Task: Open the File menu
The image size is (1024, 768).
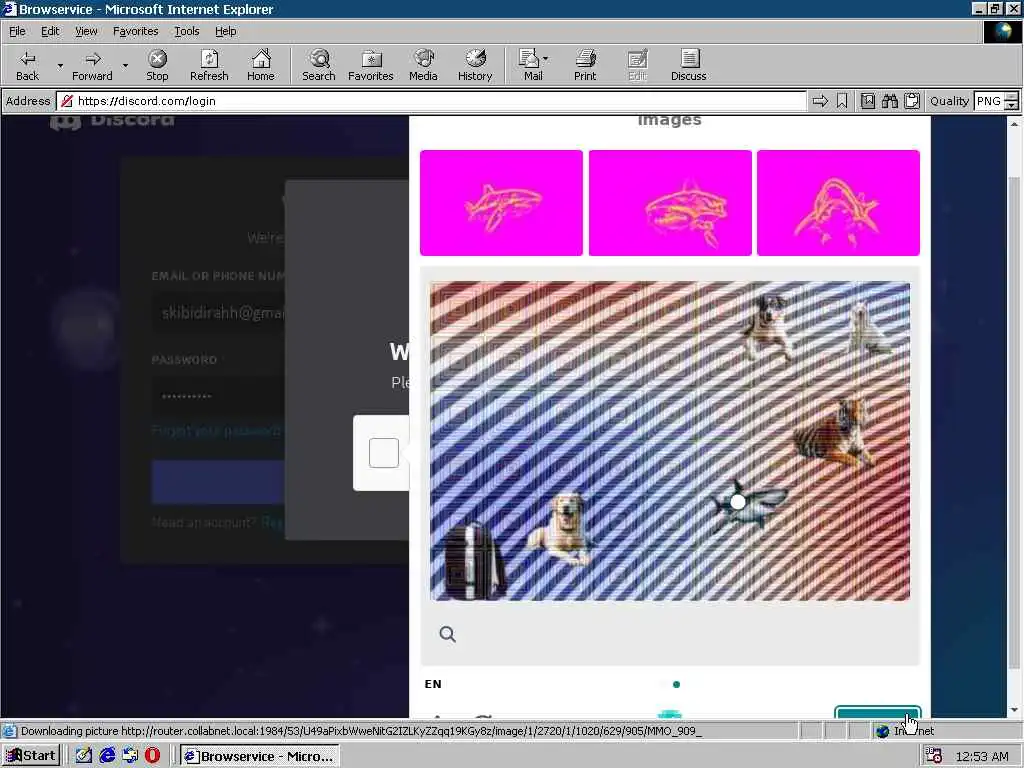Action: click(17, 31)
